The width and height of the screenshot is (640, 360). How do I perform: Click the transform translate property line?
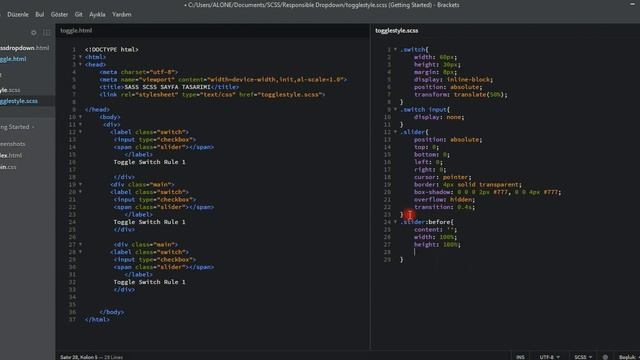(x=461, y=95)
